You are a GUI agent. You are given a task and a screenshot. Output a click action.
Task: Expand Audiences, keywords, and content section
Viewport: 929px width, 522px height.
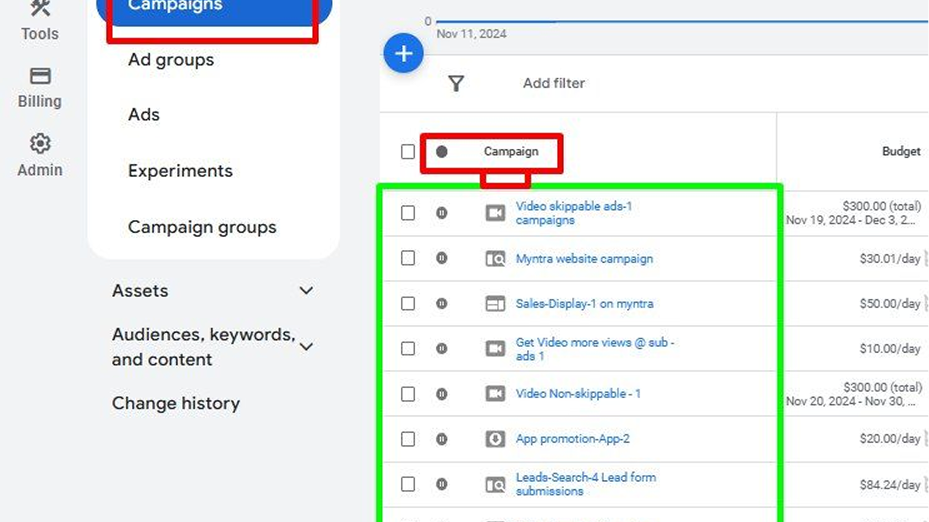[306, 347]
